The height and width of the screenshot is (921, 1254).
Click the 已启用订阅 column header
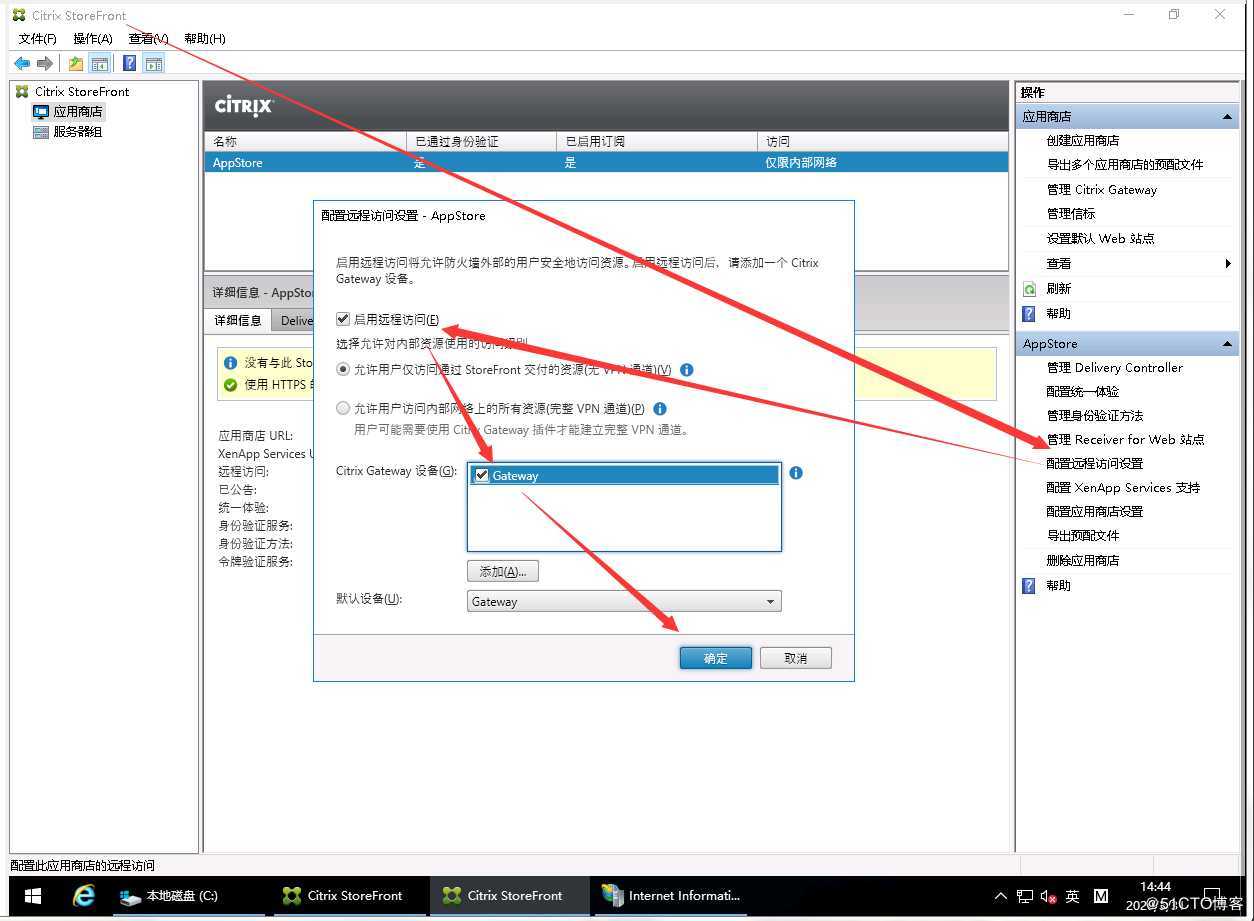tap(656, 142)
